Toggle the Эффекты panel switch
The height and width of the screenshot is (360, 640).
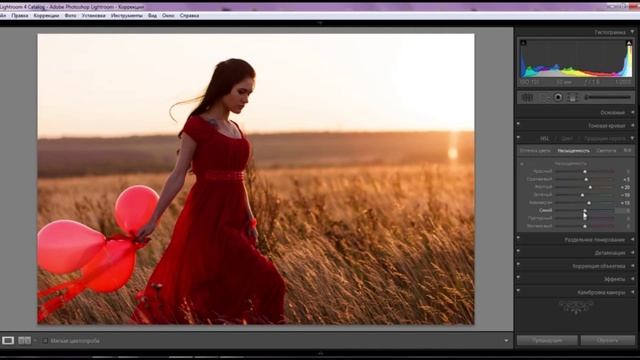518,278
